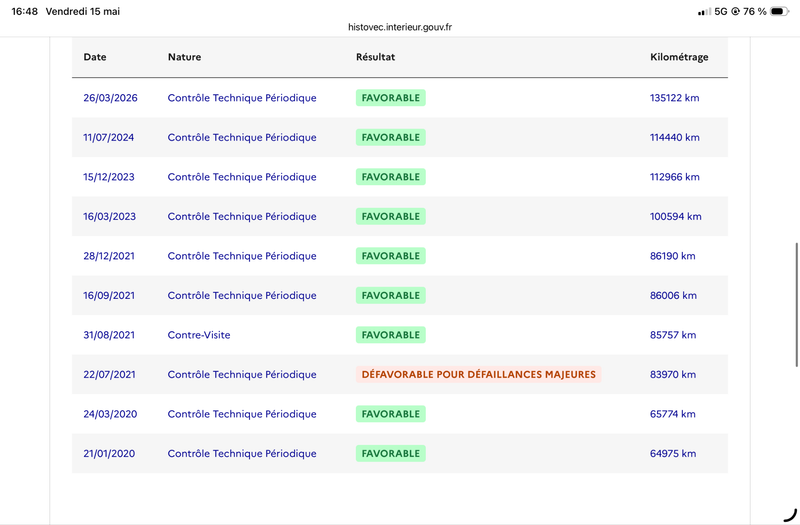800x525 pixels.
Task: Click the Nature column header
Action: tap(184, 57)
